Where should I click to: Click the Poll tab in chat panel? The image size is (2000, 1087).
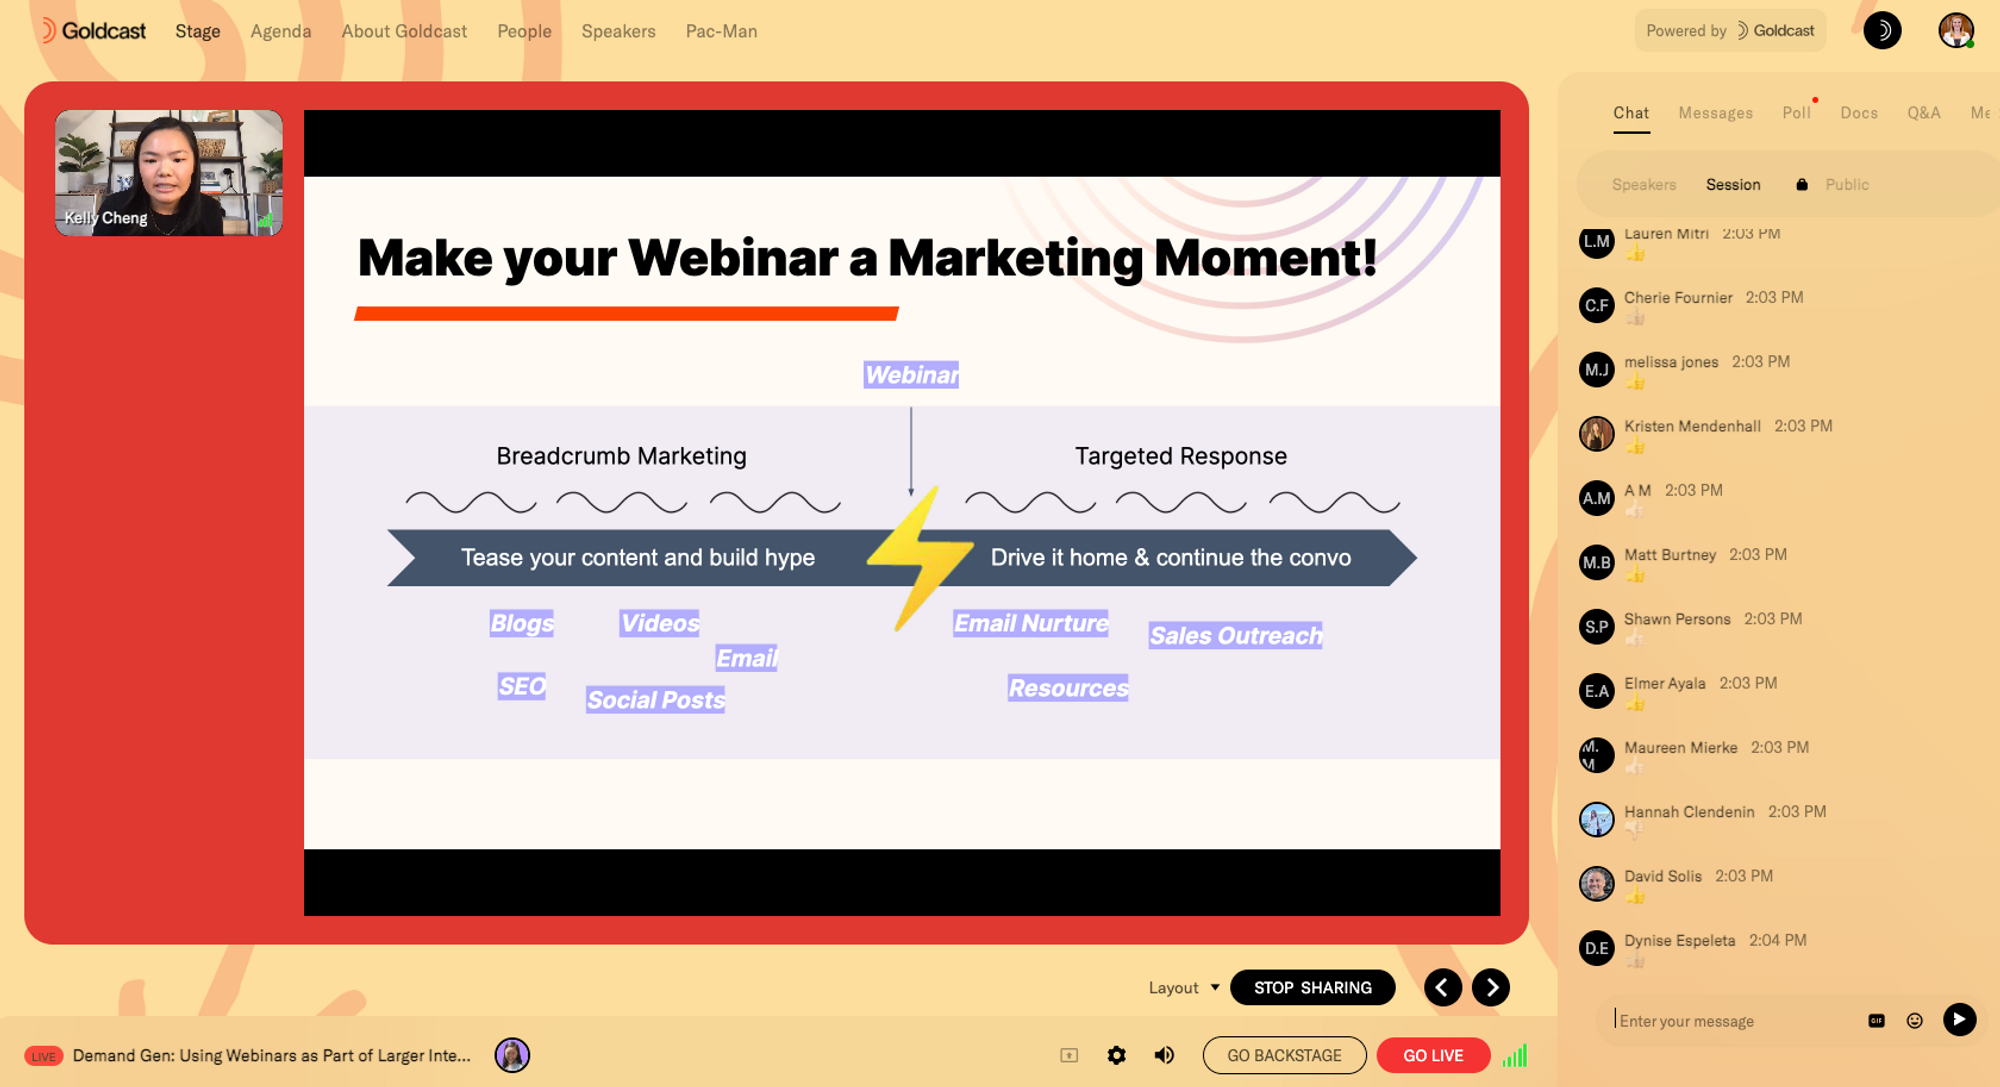click(x=1795, y=112)
